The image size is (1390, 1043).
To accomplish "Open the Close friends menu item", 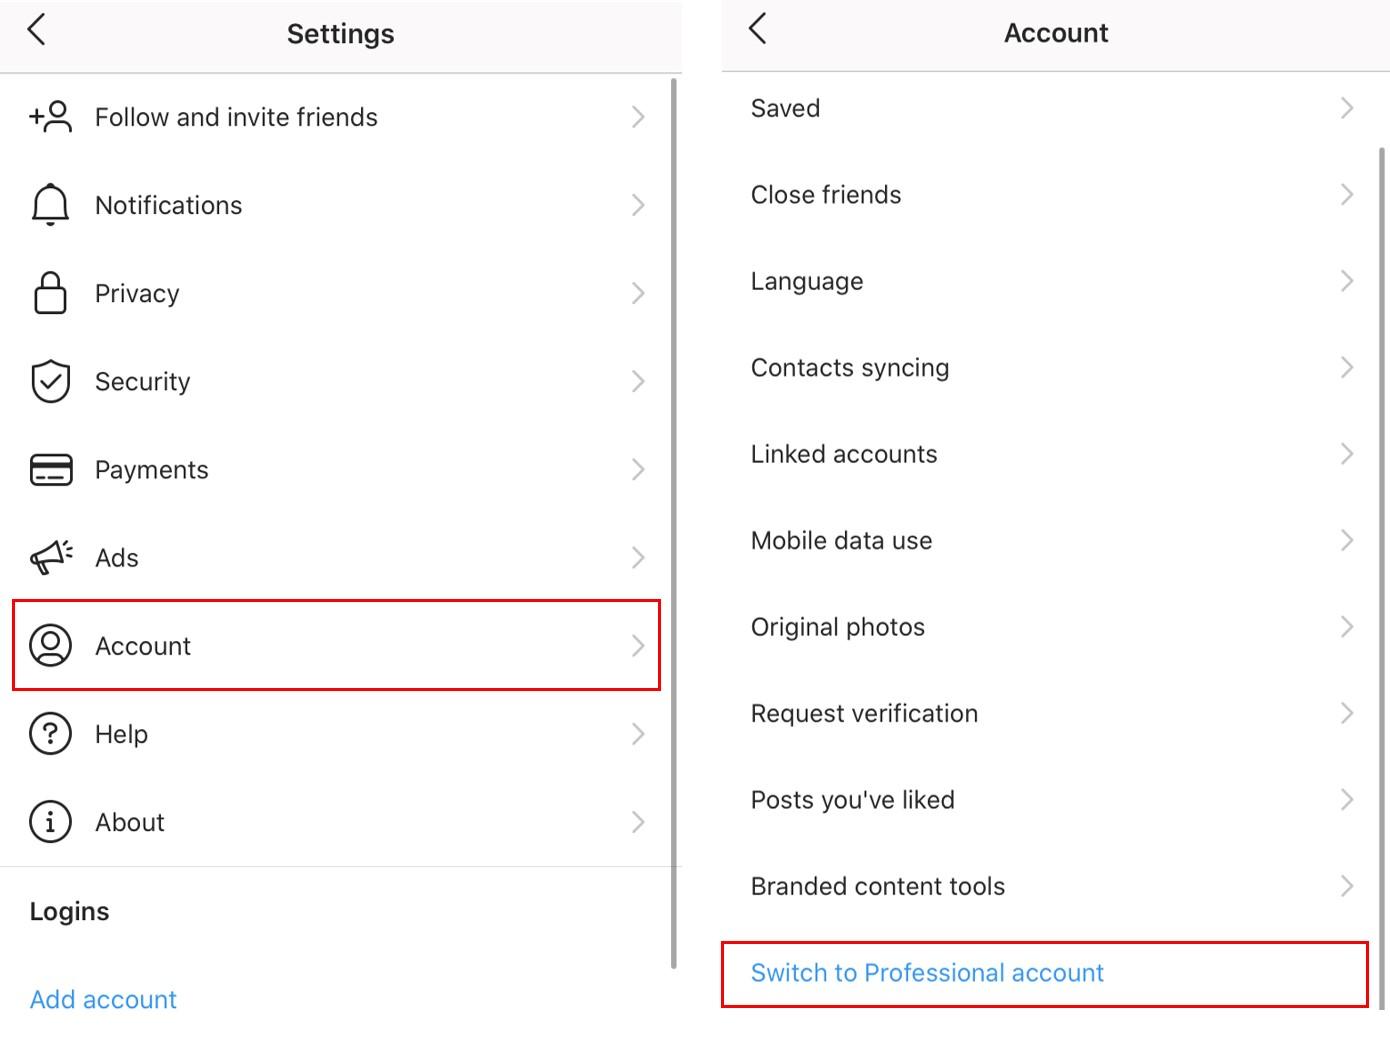I will (x=826, y=195).
